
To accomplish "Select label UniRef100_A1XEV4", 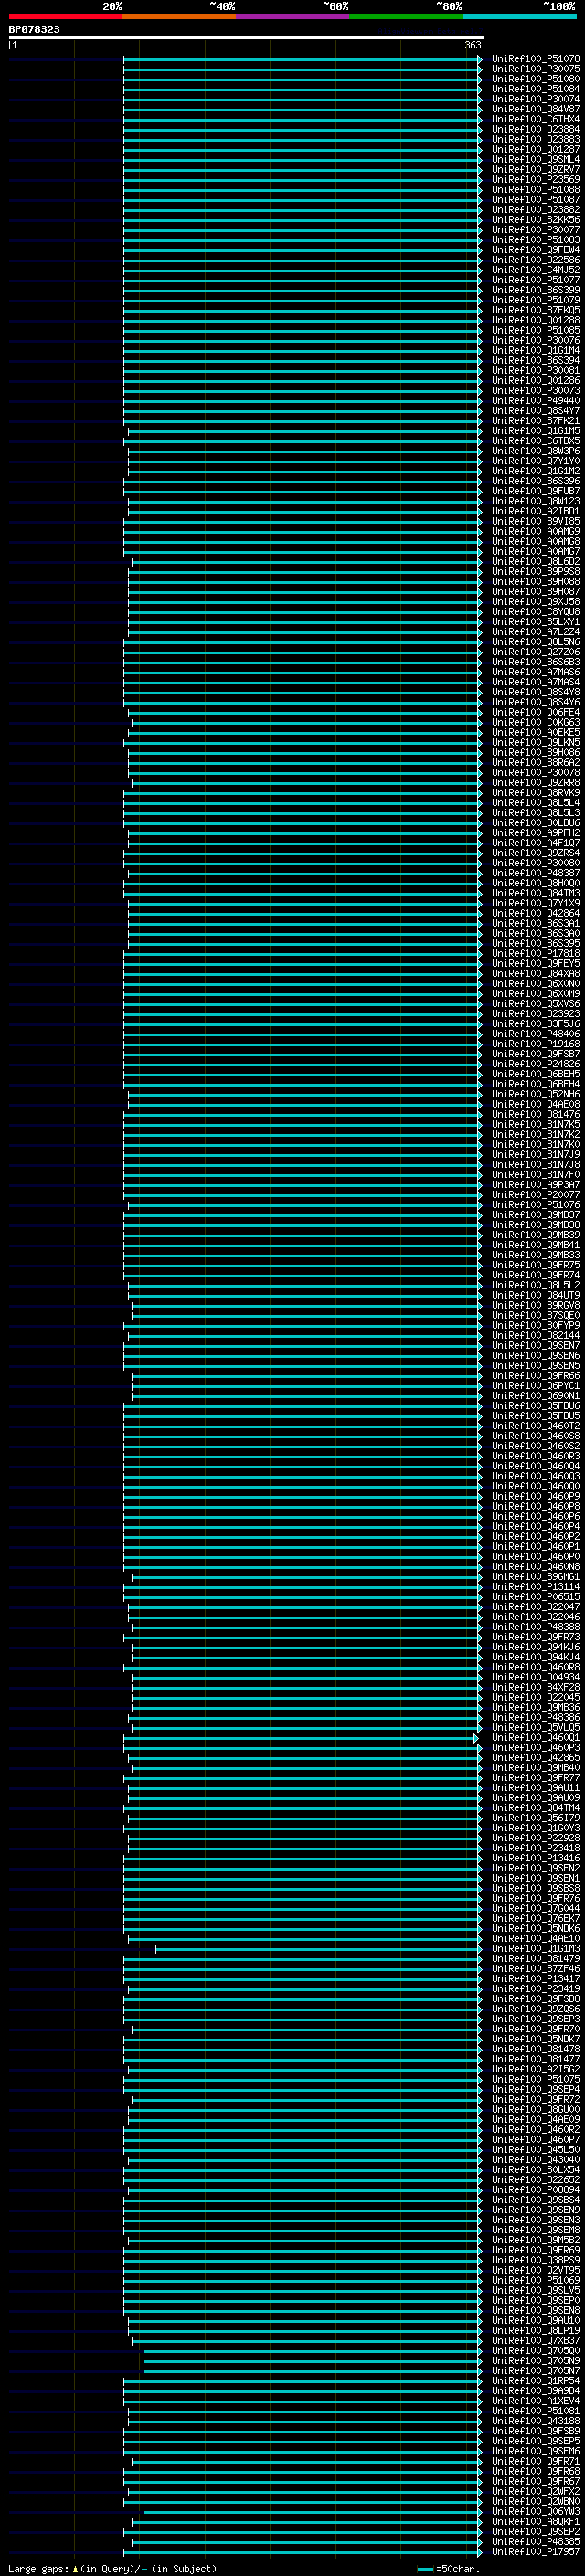I will [536, 2401].
